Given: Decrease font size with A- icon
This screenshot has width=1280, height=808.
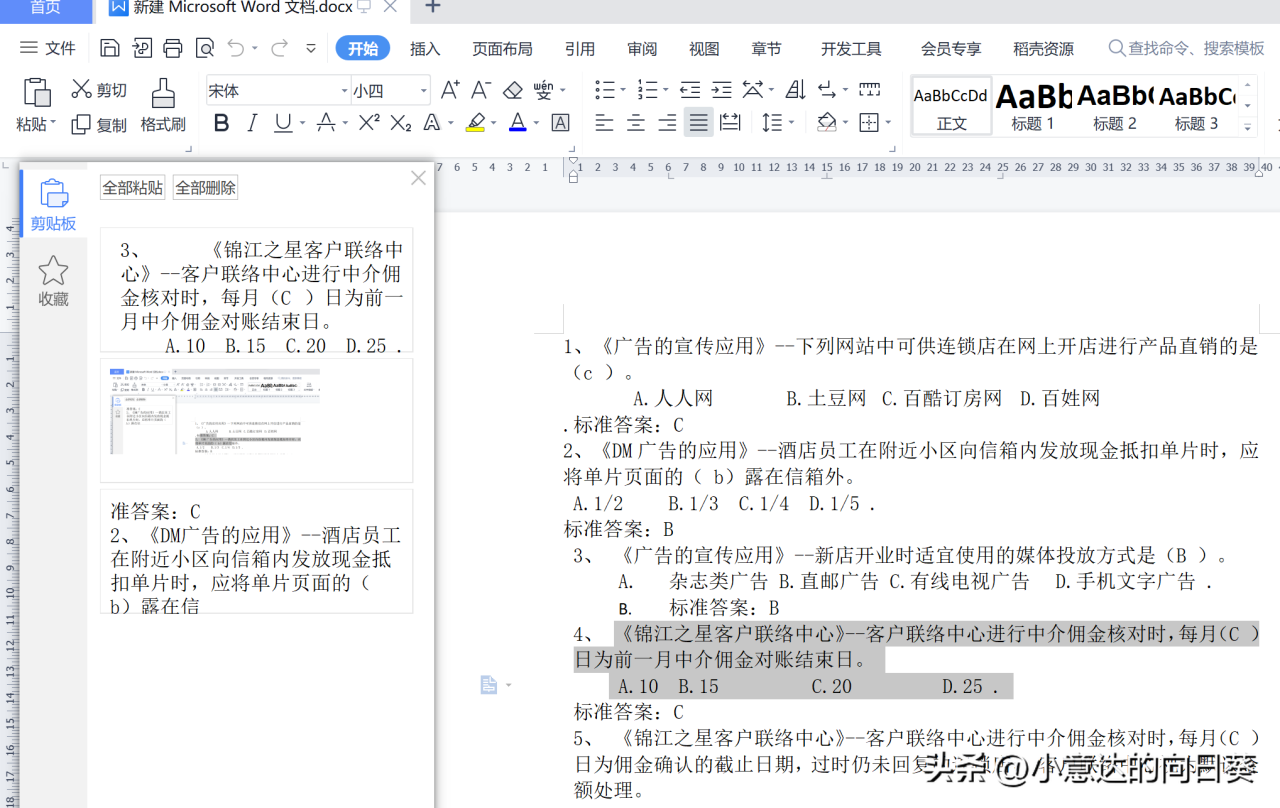Looking at the screenshot, I should [481, 90].
